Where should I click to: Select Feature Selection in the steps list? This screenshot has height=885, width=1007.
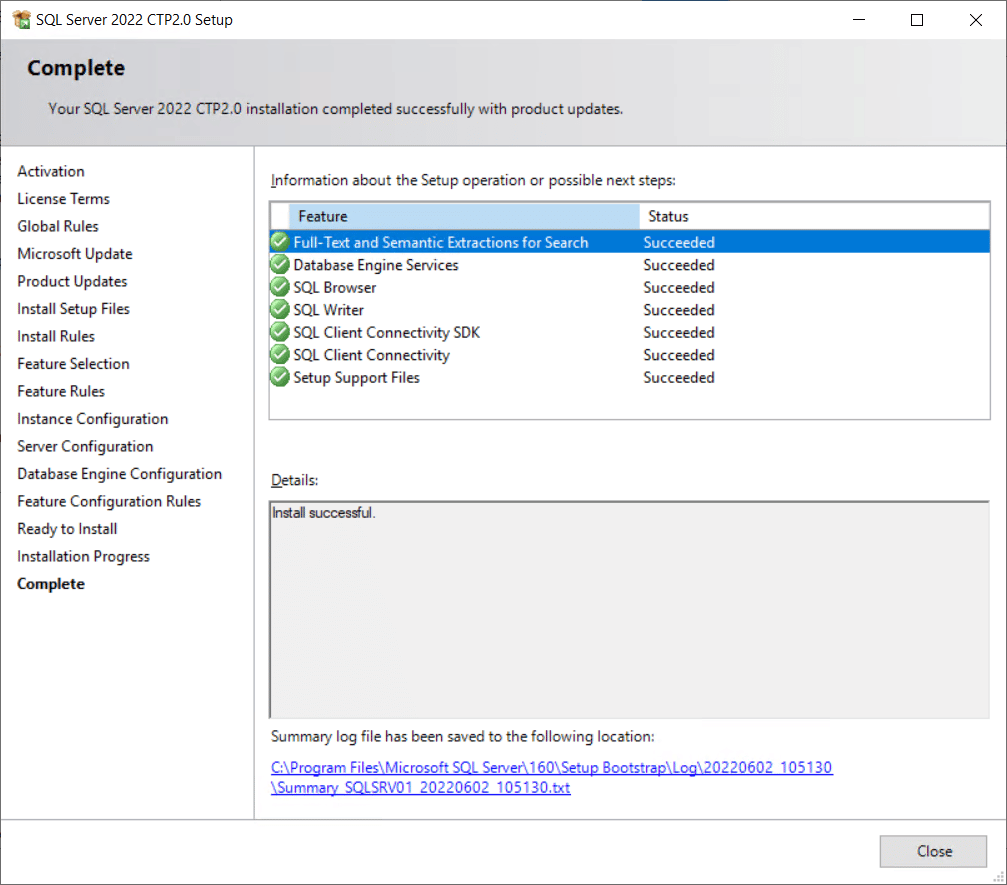tap(73, 364)
